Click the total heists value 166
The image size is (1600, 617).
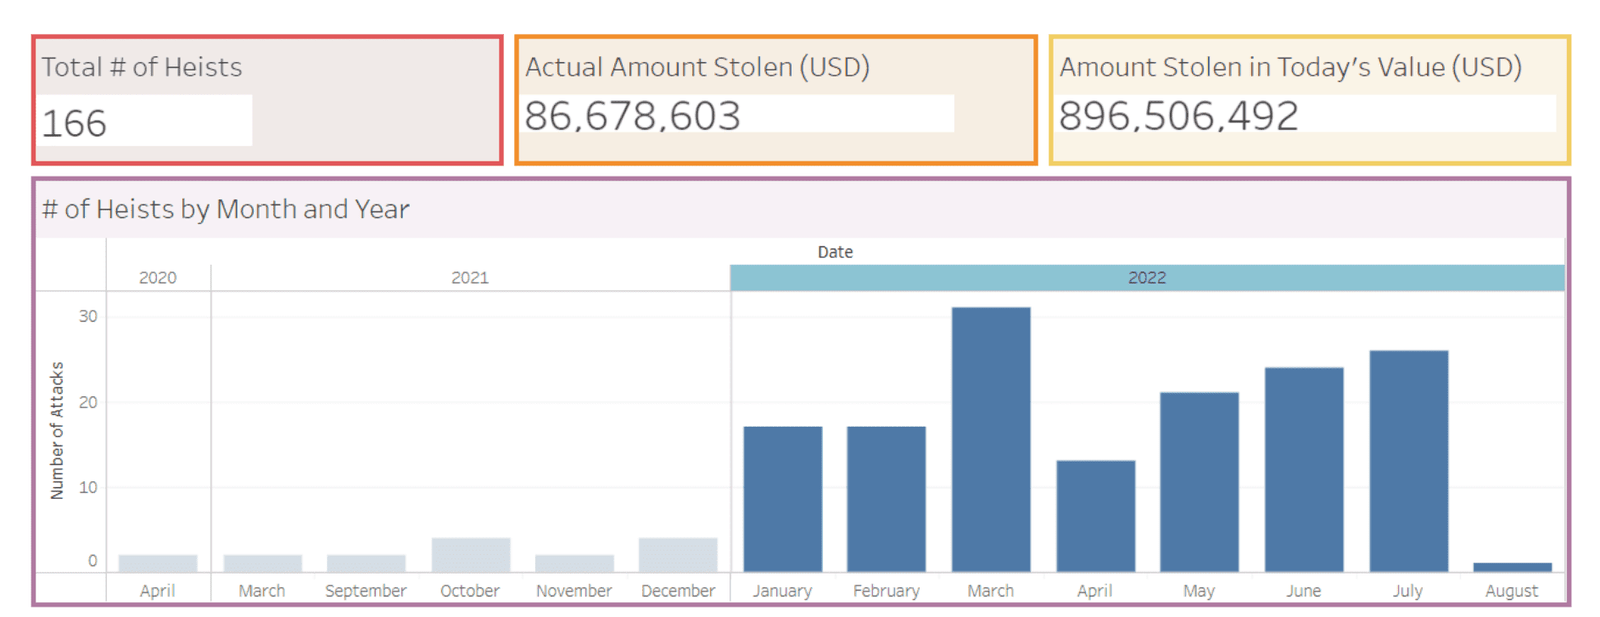[x=74, y=123]
